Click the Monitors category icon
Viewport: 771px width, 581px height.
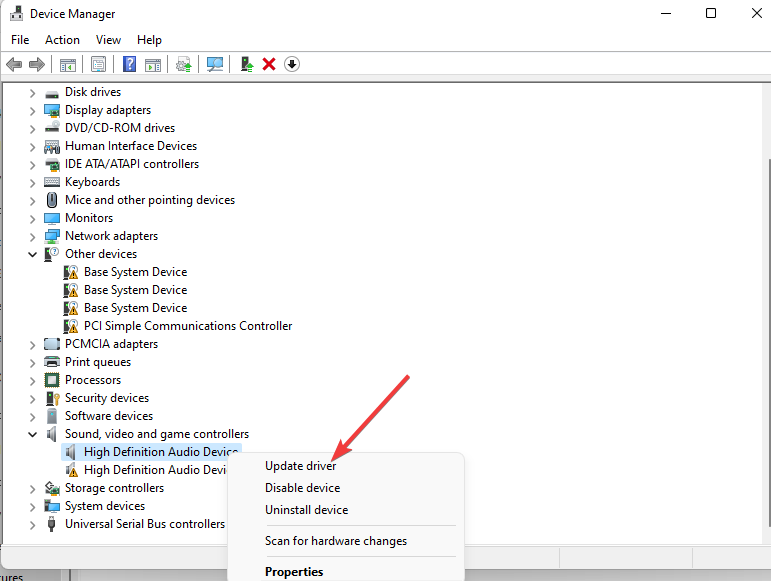tap(52, 218)
